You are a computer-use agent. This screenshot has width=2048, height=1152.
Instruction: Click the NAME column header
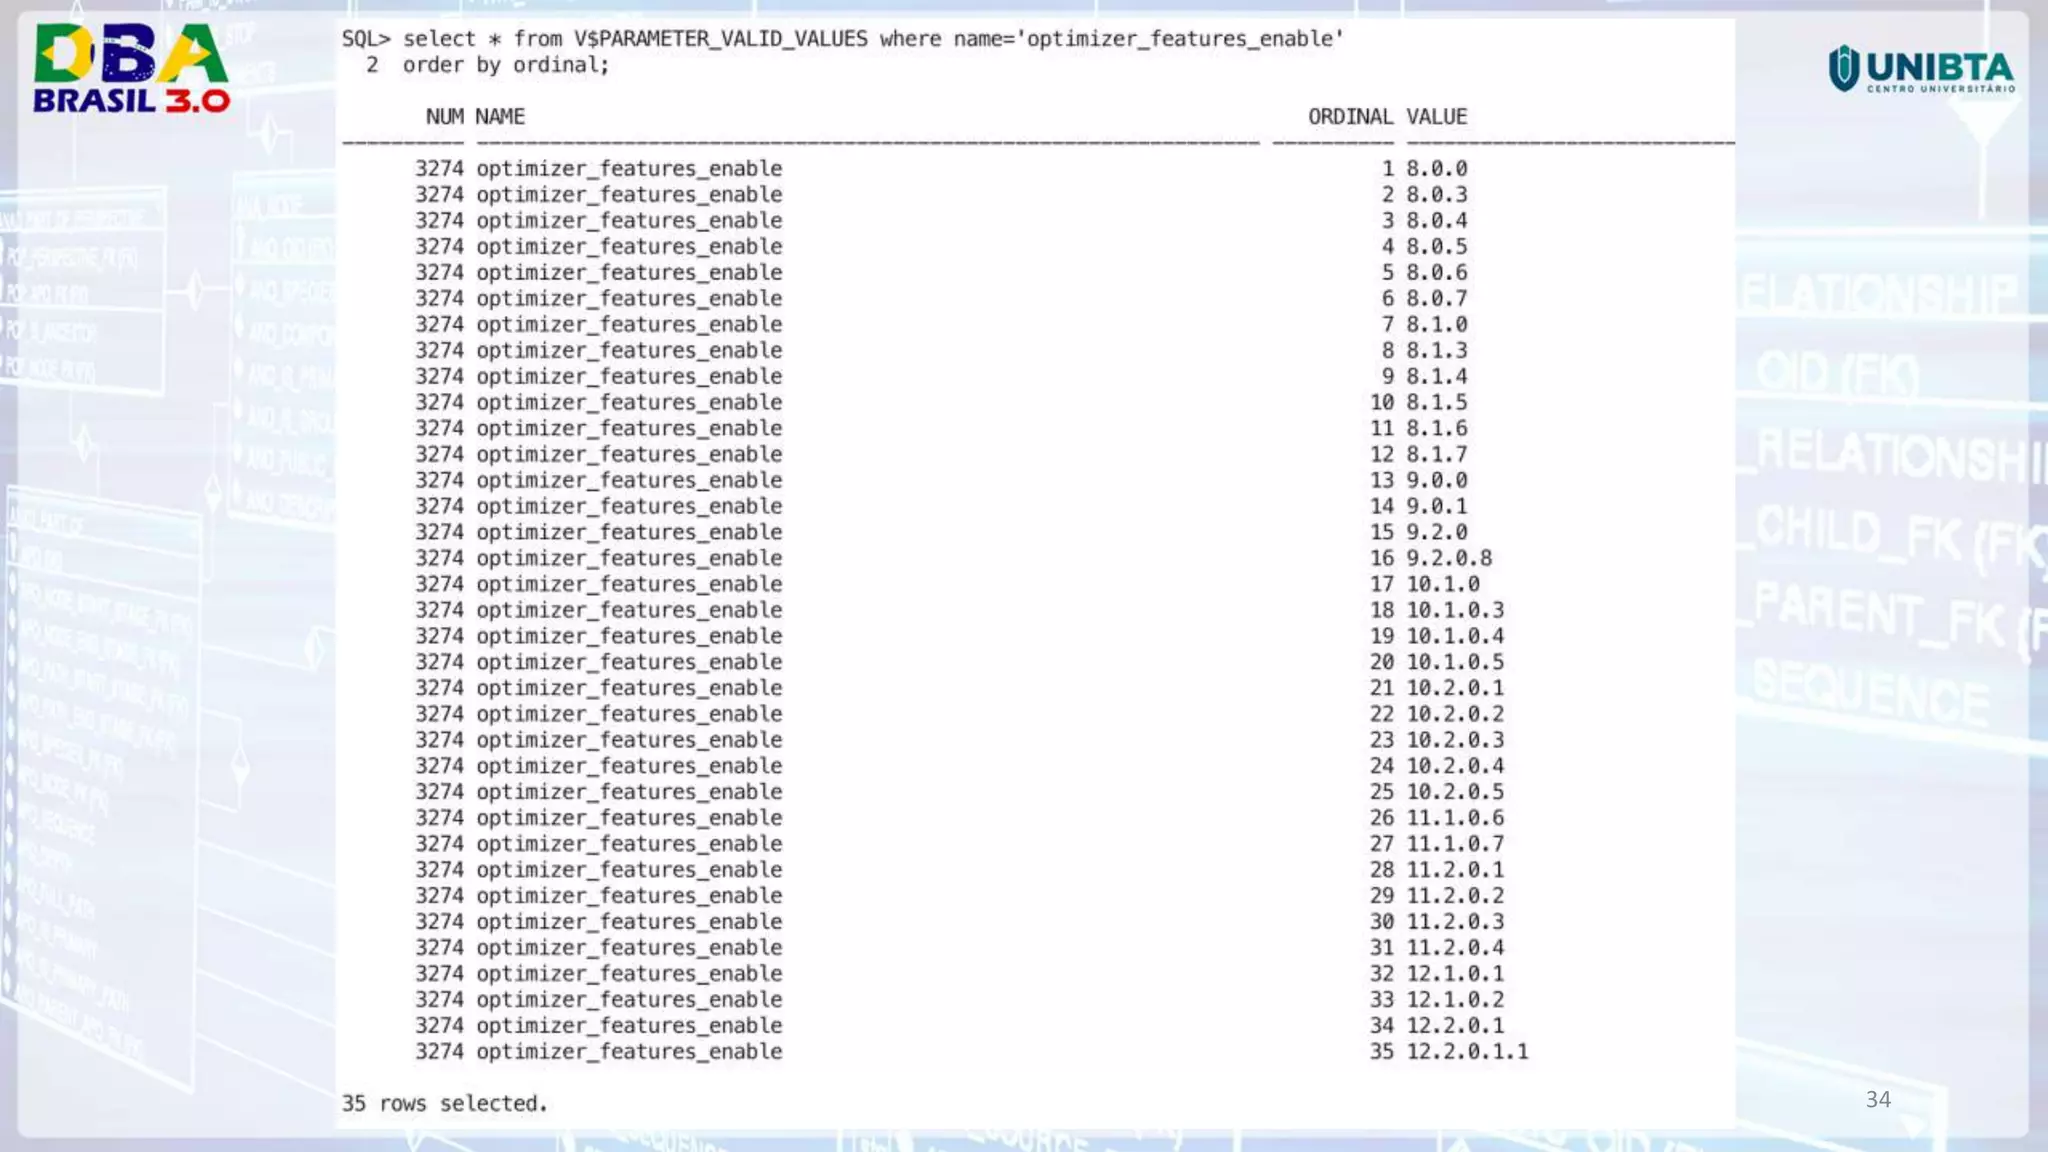(x=500, y=116)
